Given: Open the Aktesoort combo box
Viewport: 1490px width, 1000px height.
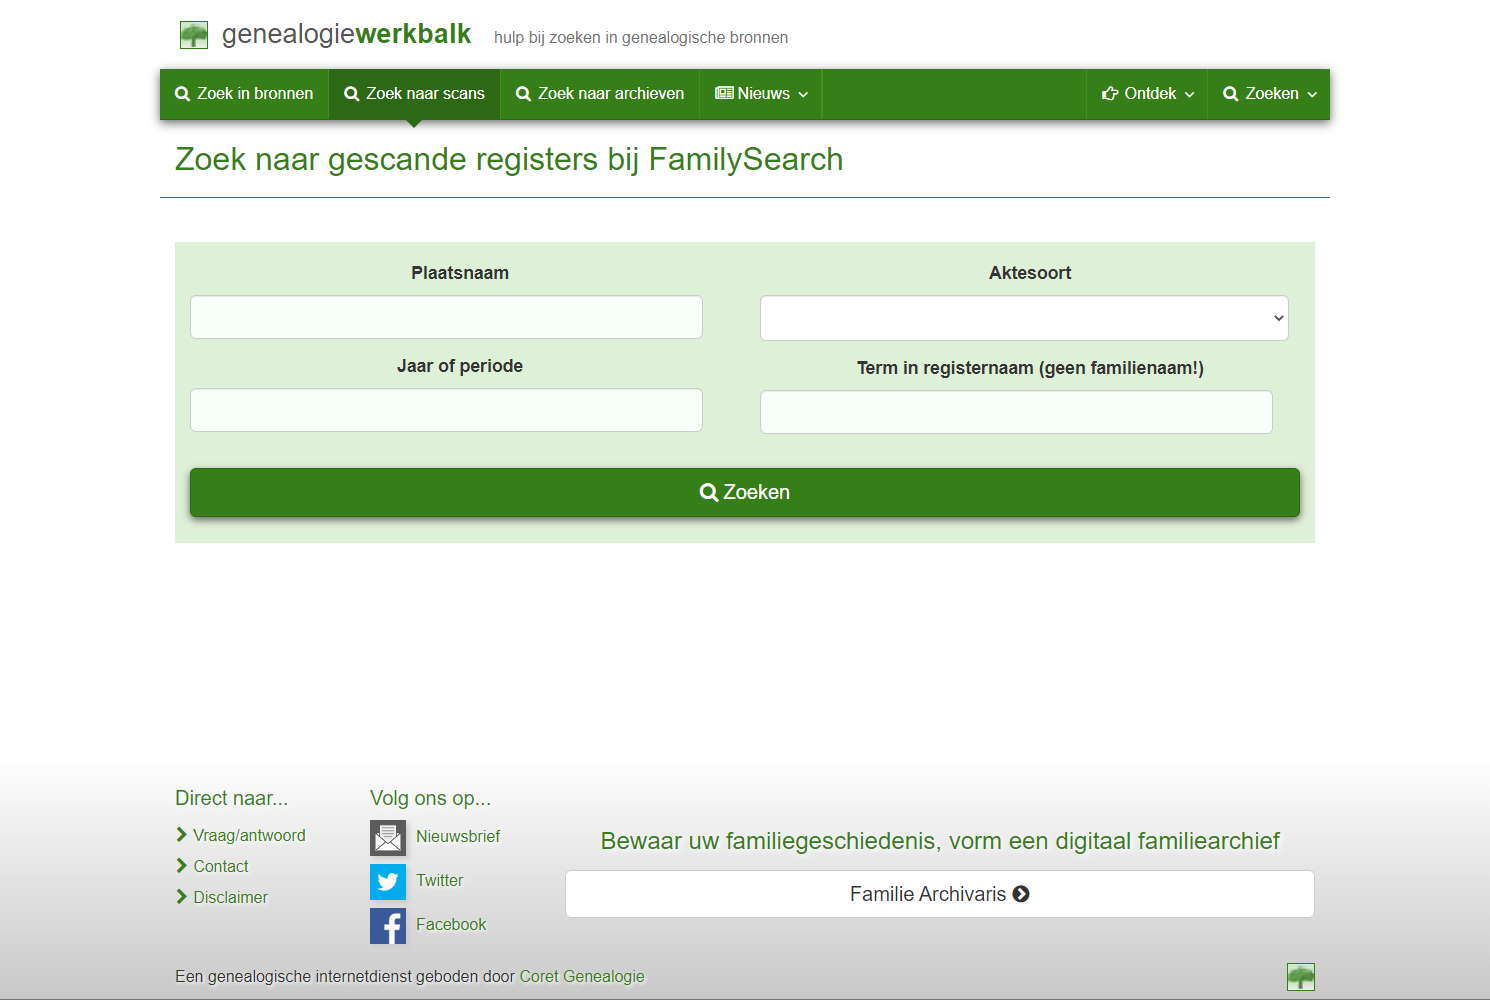Looking at the screenshot, I should [1024, 318].
